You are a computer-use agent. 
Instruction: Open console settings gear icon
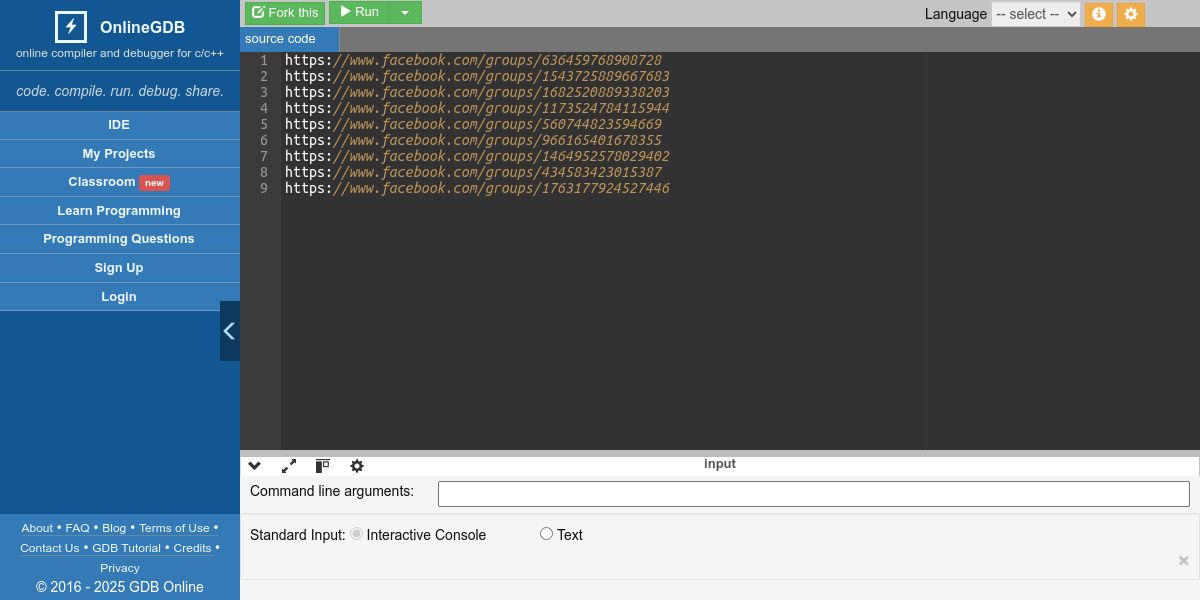(357, 466)
